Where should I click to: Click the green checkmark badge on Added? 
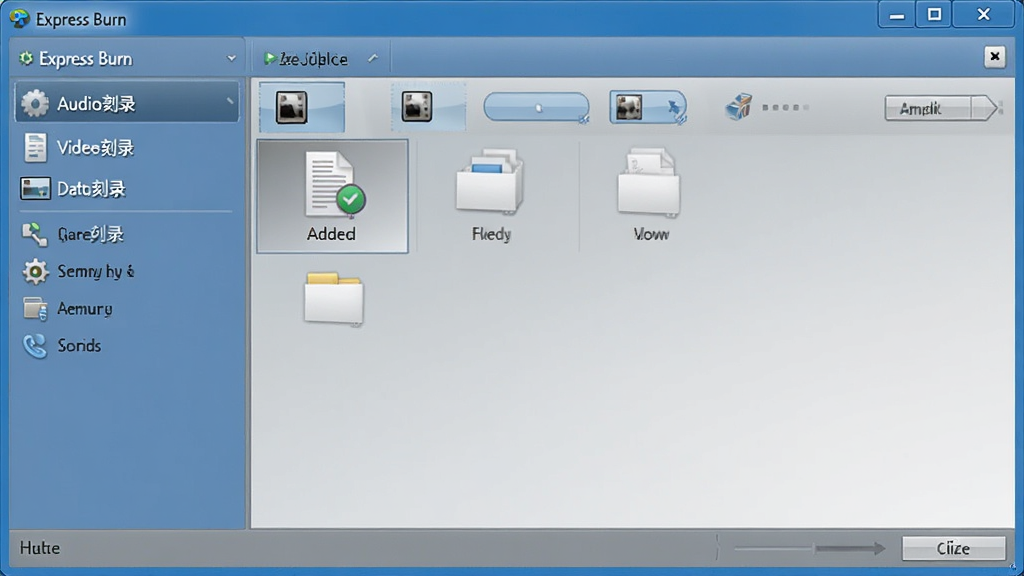pyautogui.click(x=351, y=199)
